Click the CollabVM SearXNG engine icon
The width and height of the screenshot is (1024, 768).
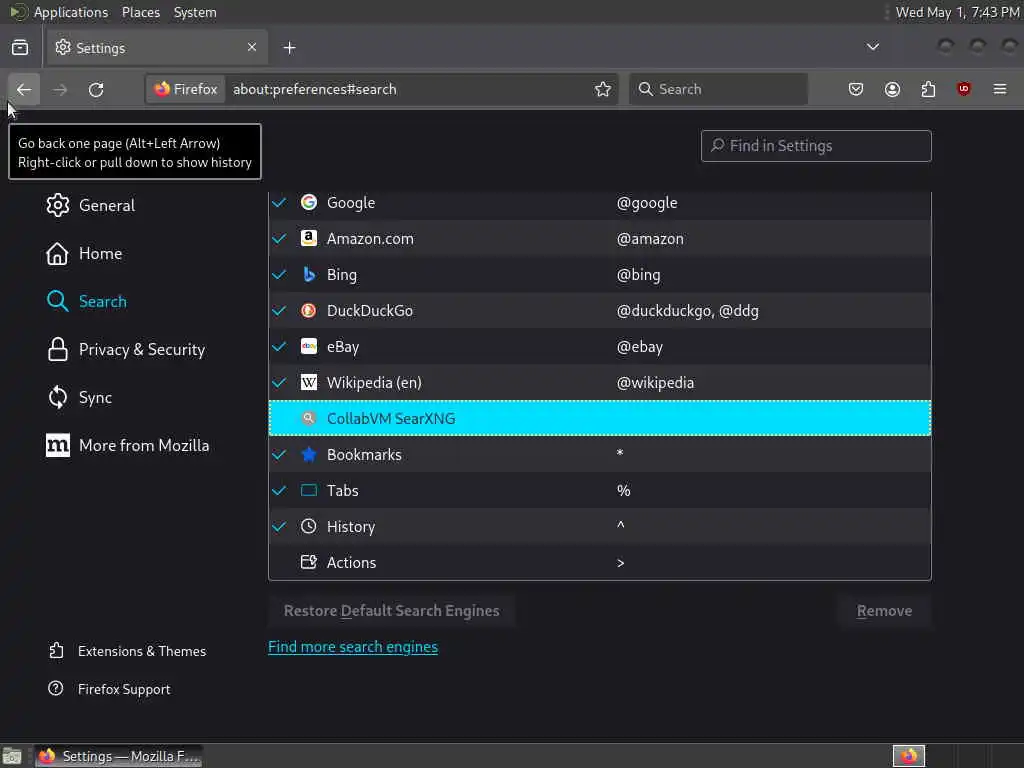(309, 418)
